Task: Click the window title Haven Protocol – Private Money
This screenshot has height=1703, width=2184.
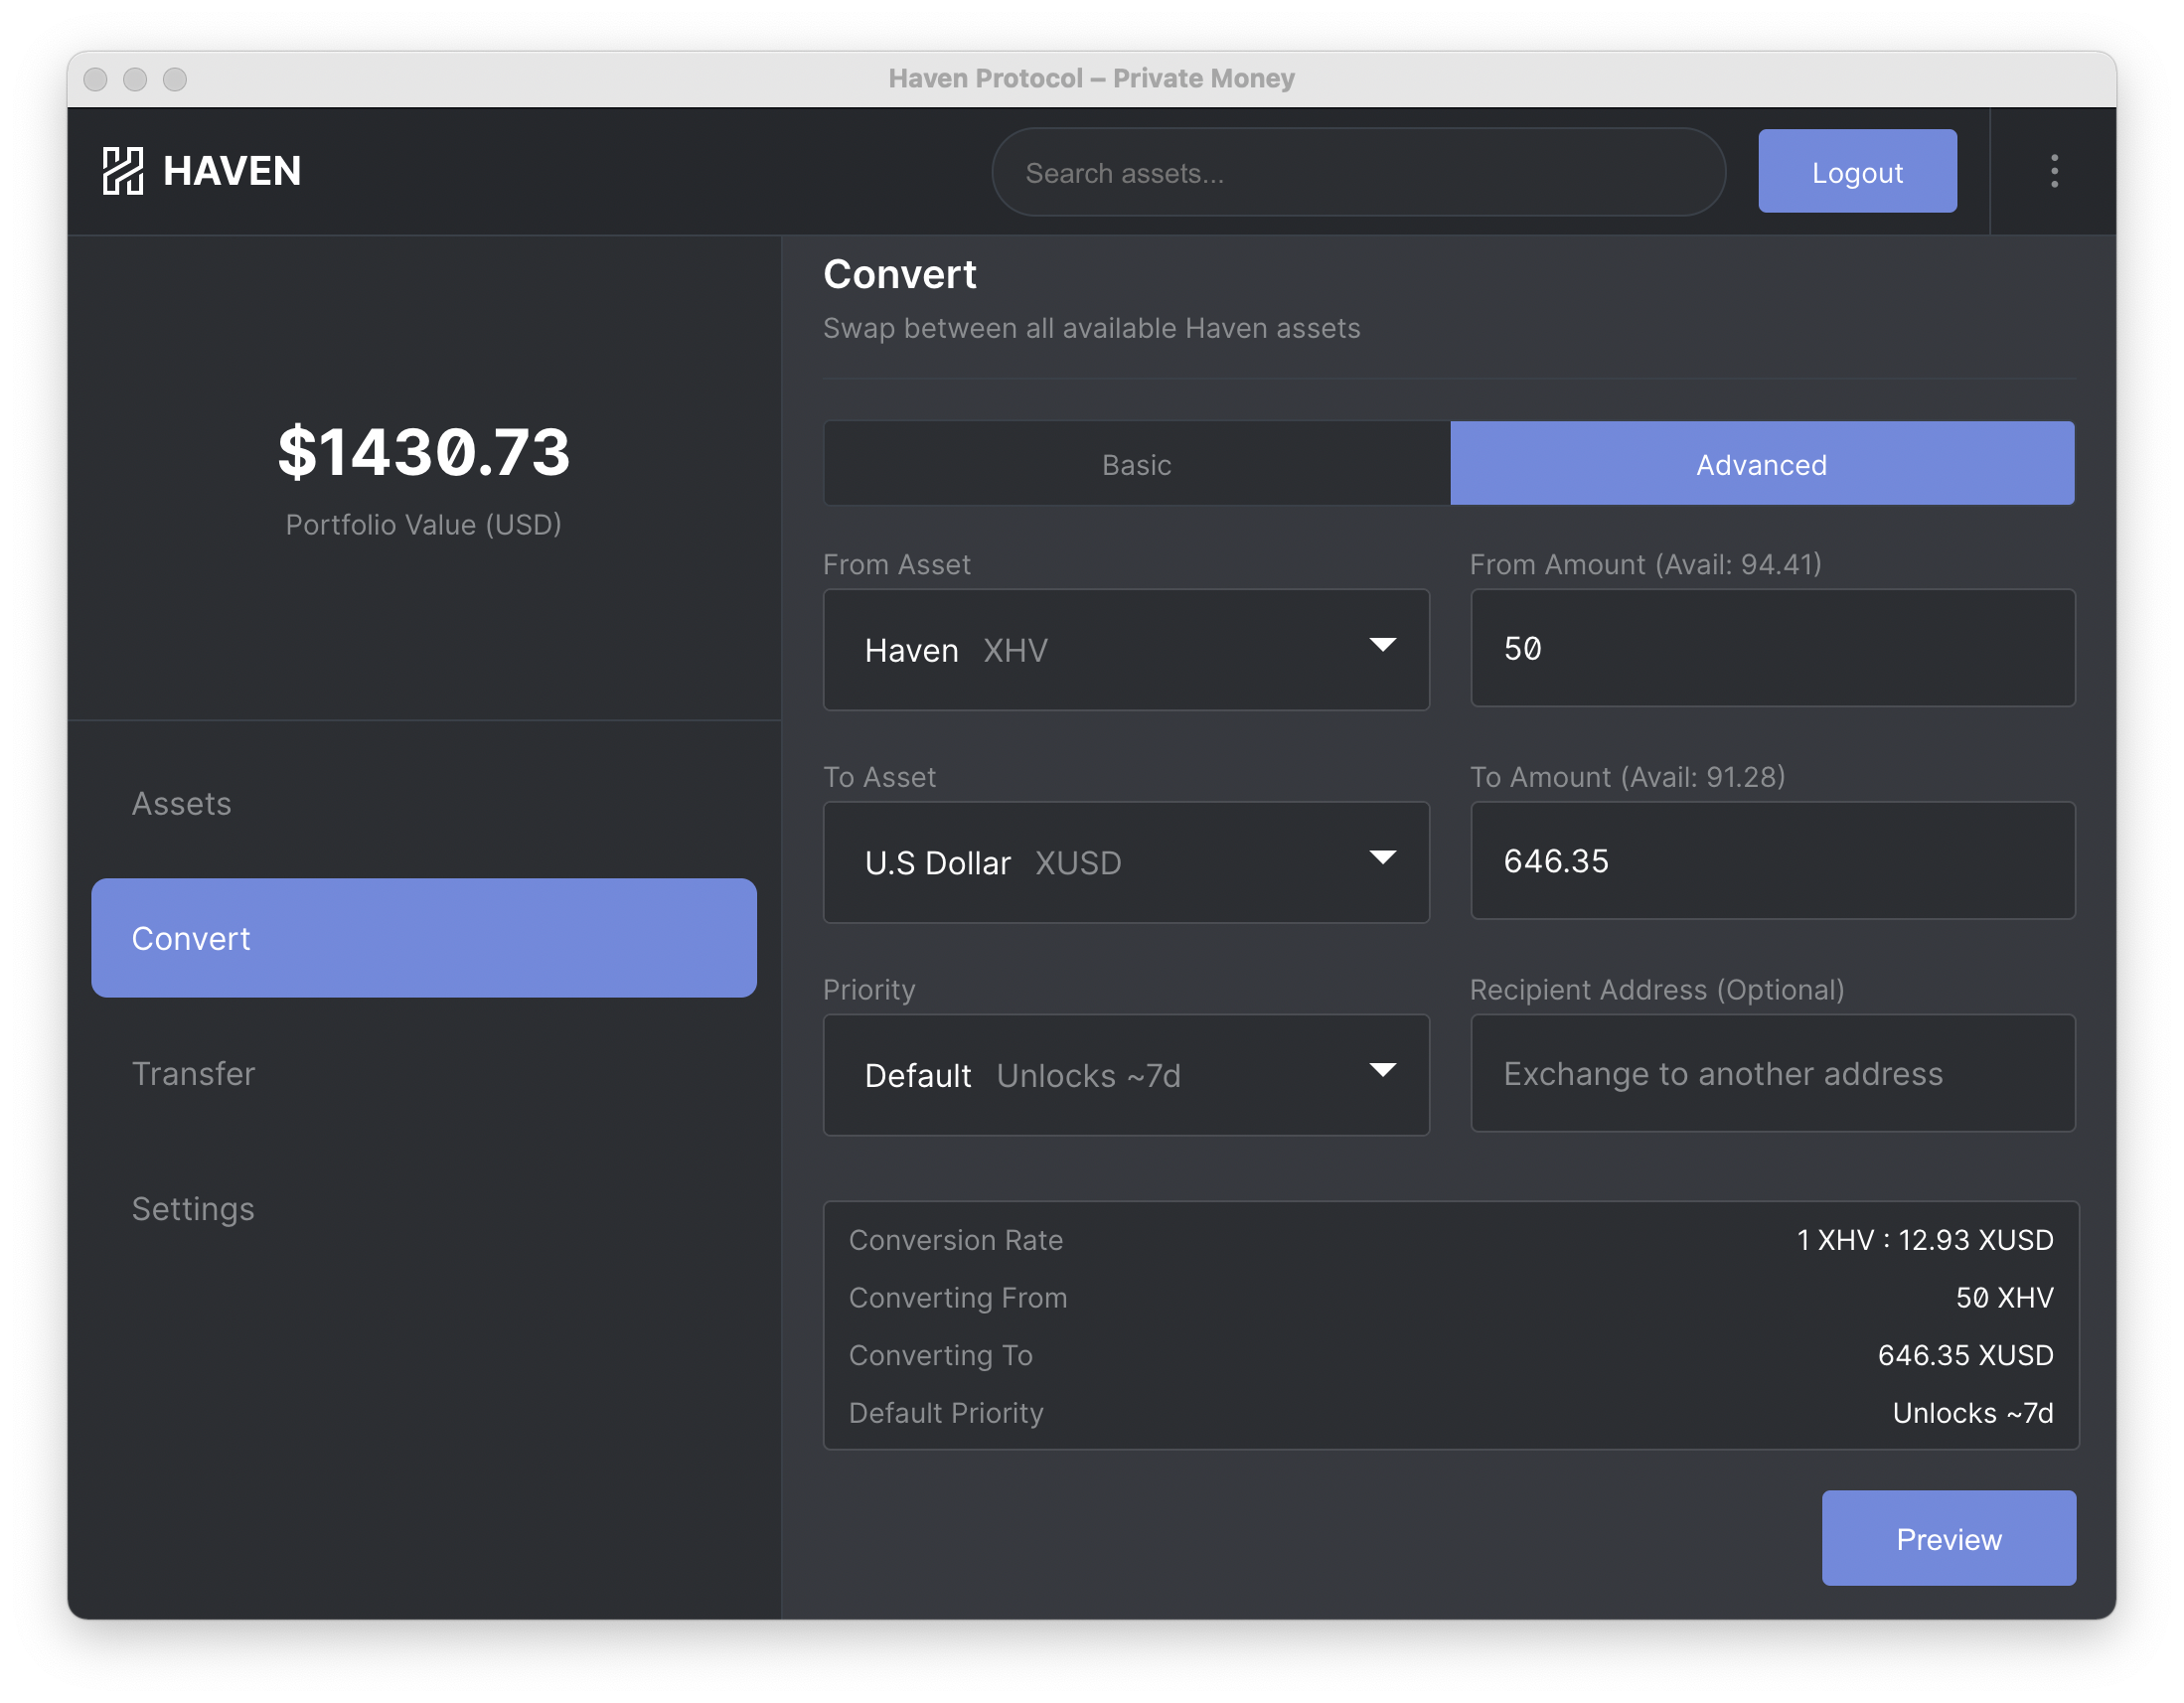Action: pos(1092,78)
